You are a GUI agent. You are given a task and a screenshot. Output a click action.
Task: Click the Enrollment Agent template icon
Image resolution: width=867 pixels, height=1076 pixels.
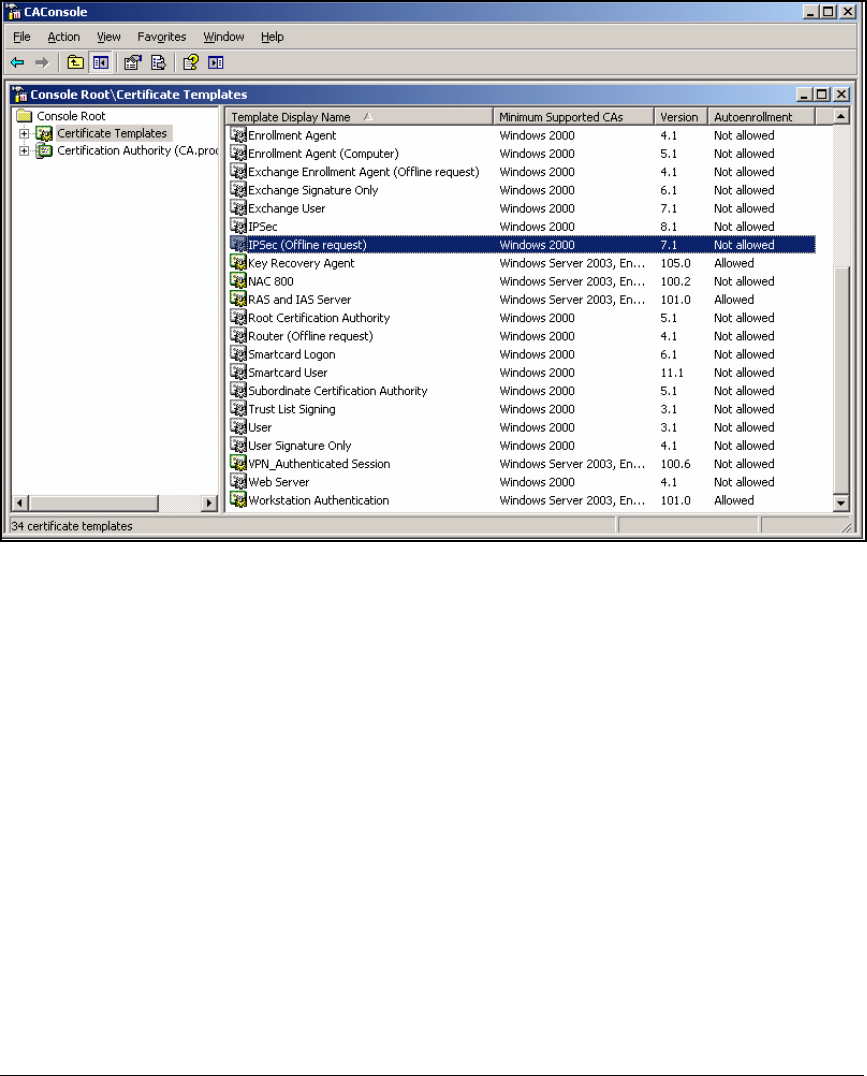[x=238, y=134]
